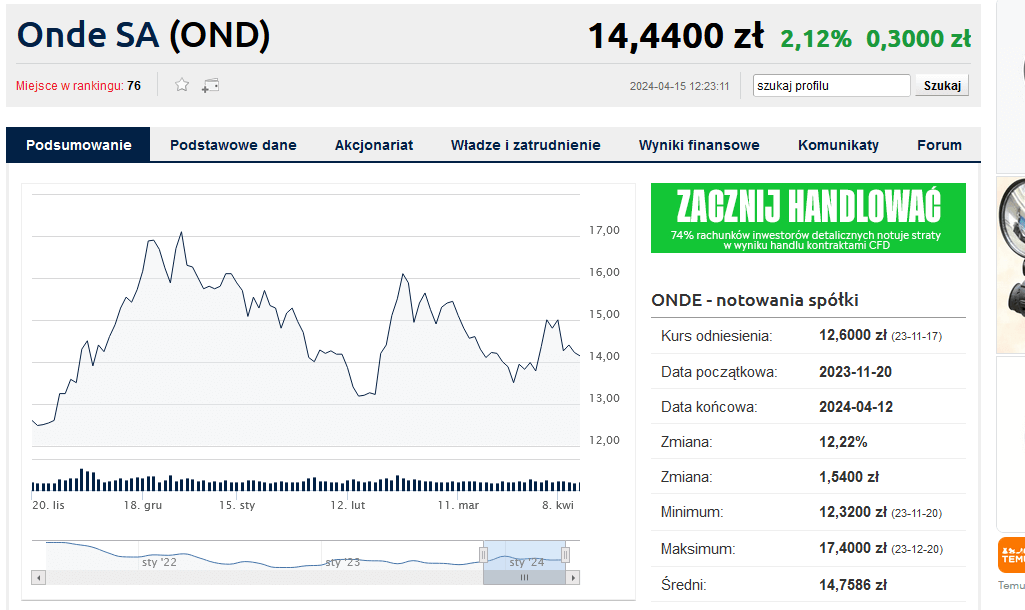Switch to the Akcjonariat tab
The width and height of the screenshot is (1025, 610).
374,145
